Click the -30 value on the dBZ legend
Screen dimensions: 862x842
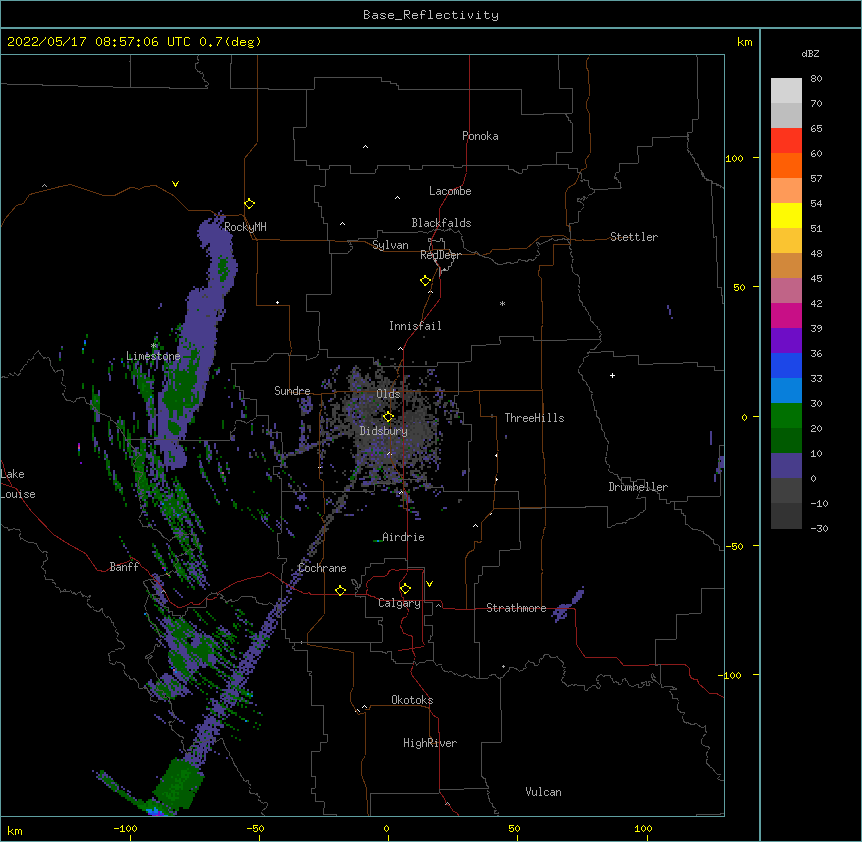coord(819,528)
